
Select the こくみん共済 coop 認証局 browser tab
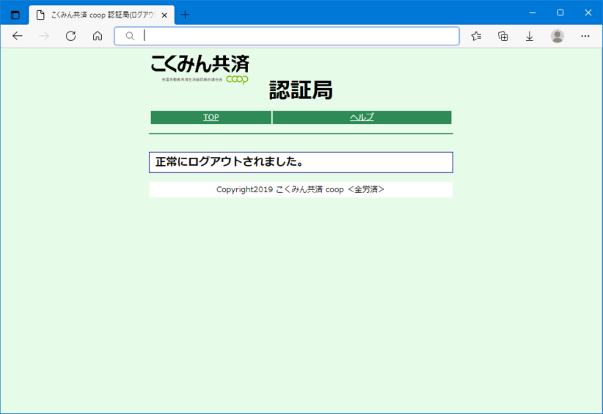click(x=102, y=15)
